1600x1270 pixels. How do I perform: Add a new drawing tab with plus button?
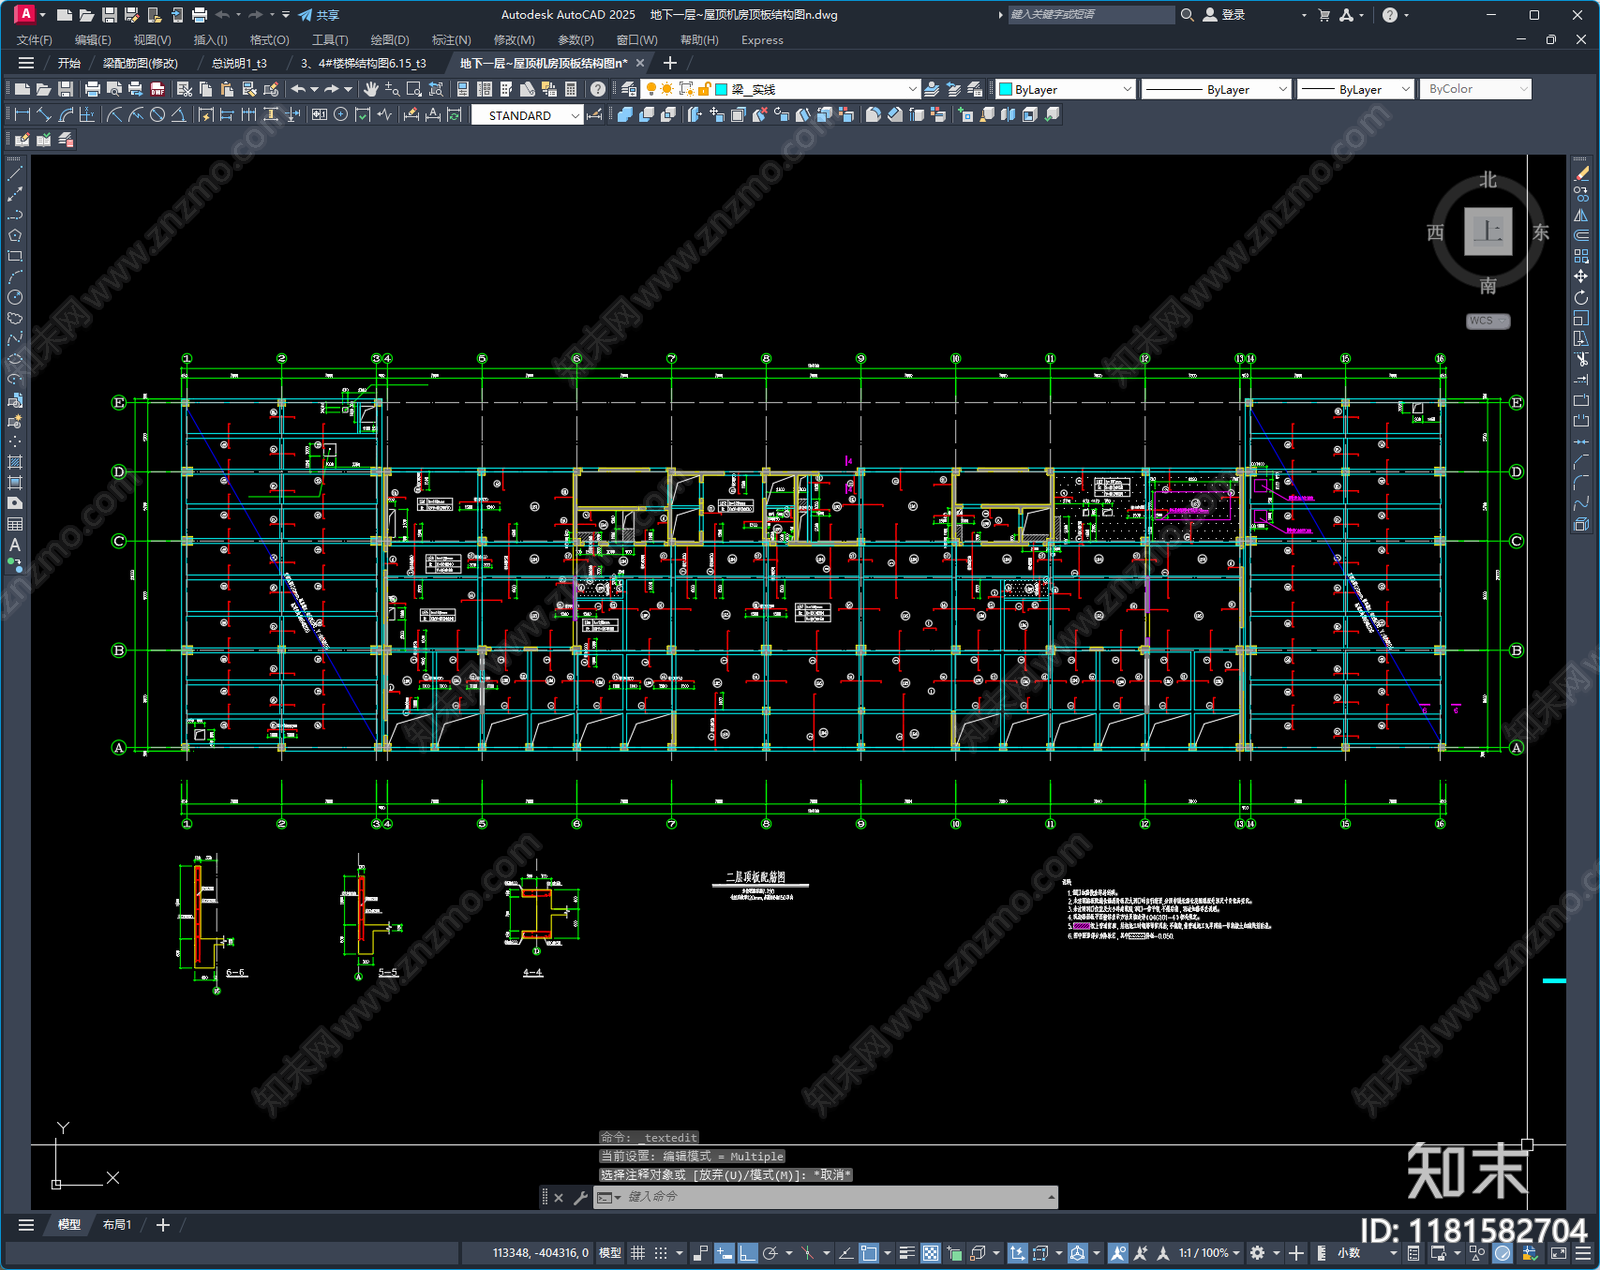pos(670,63)
